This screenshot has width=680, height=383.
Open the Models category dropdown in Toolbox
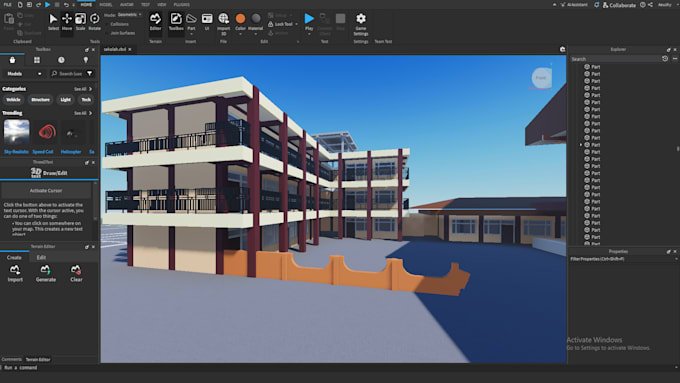click(x=24, y=74)
